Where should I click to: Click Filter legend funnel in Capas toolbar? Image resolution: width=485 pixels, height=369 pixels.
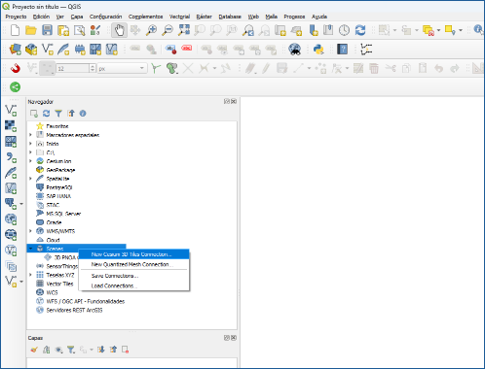(x=71, y=350)
